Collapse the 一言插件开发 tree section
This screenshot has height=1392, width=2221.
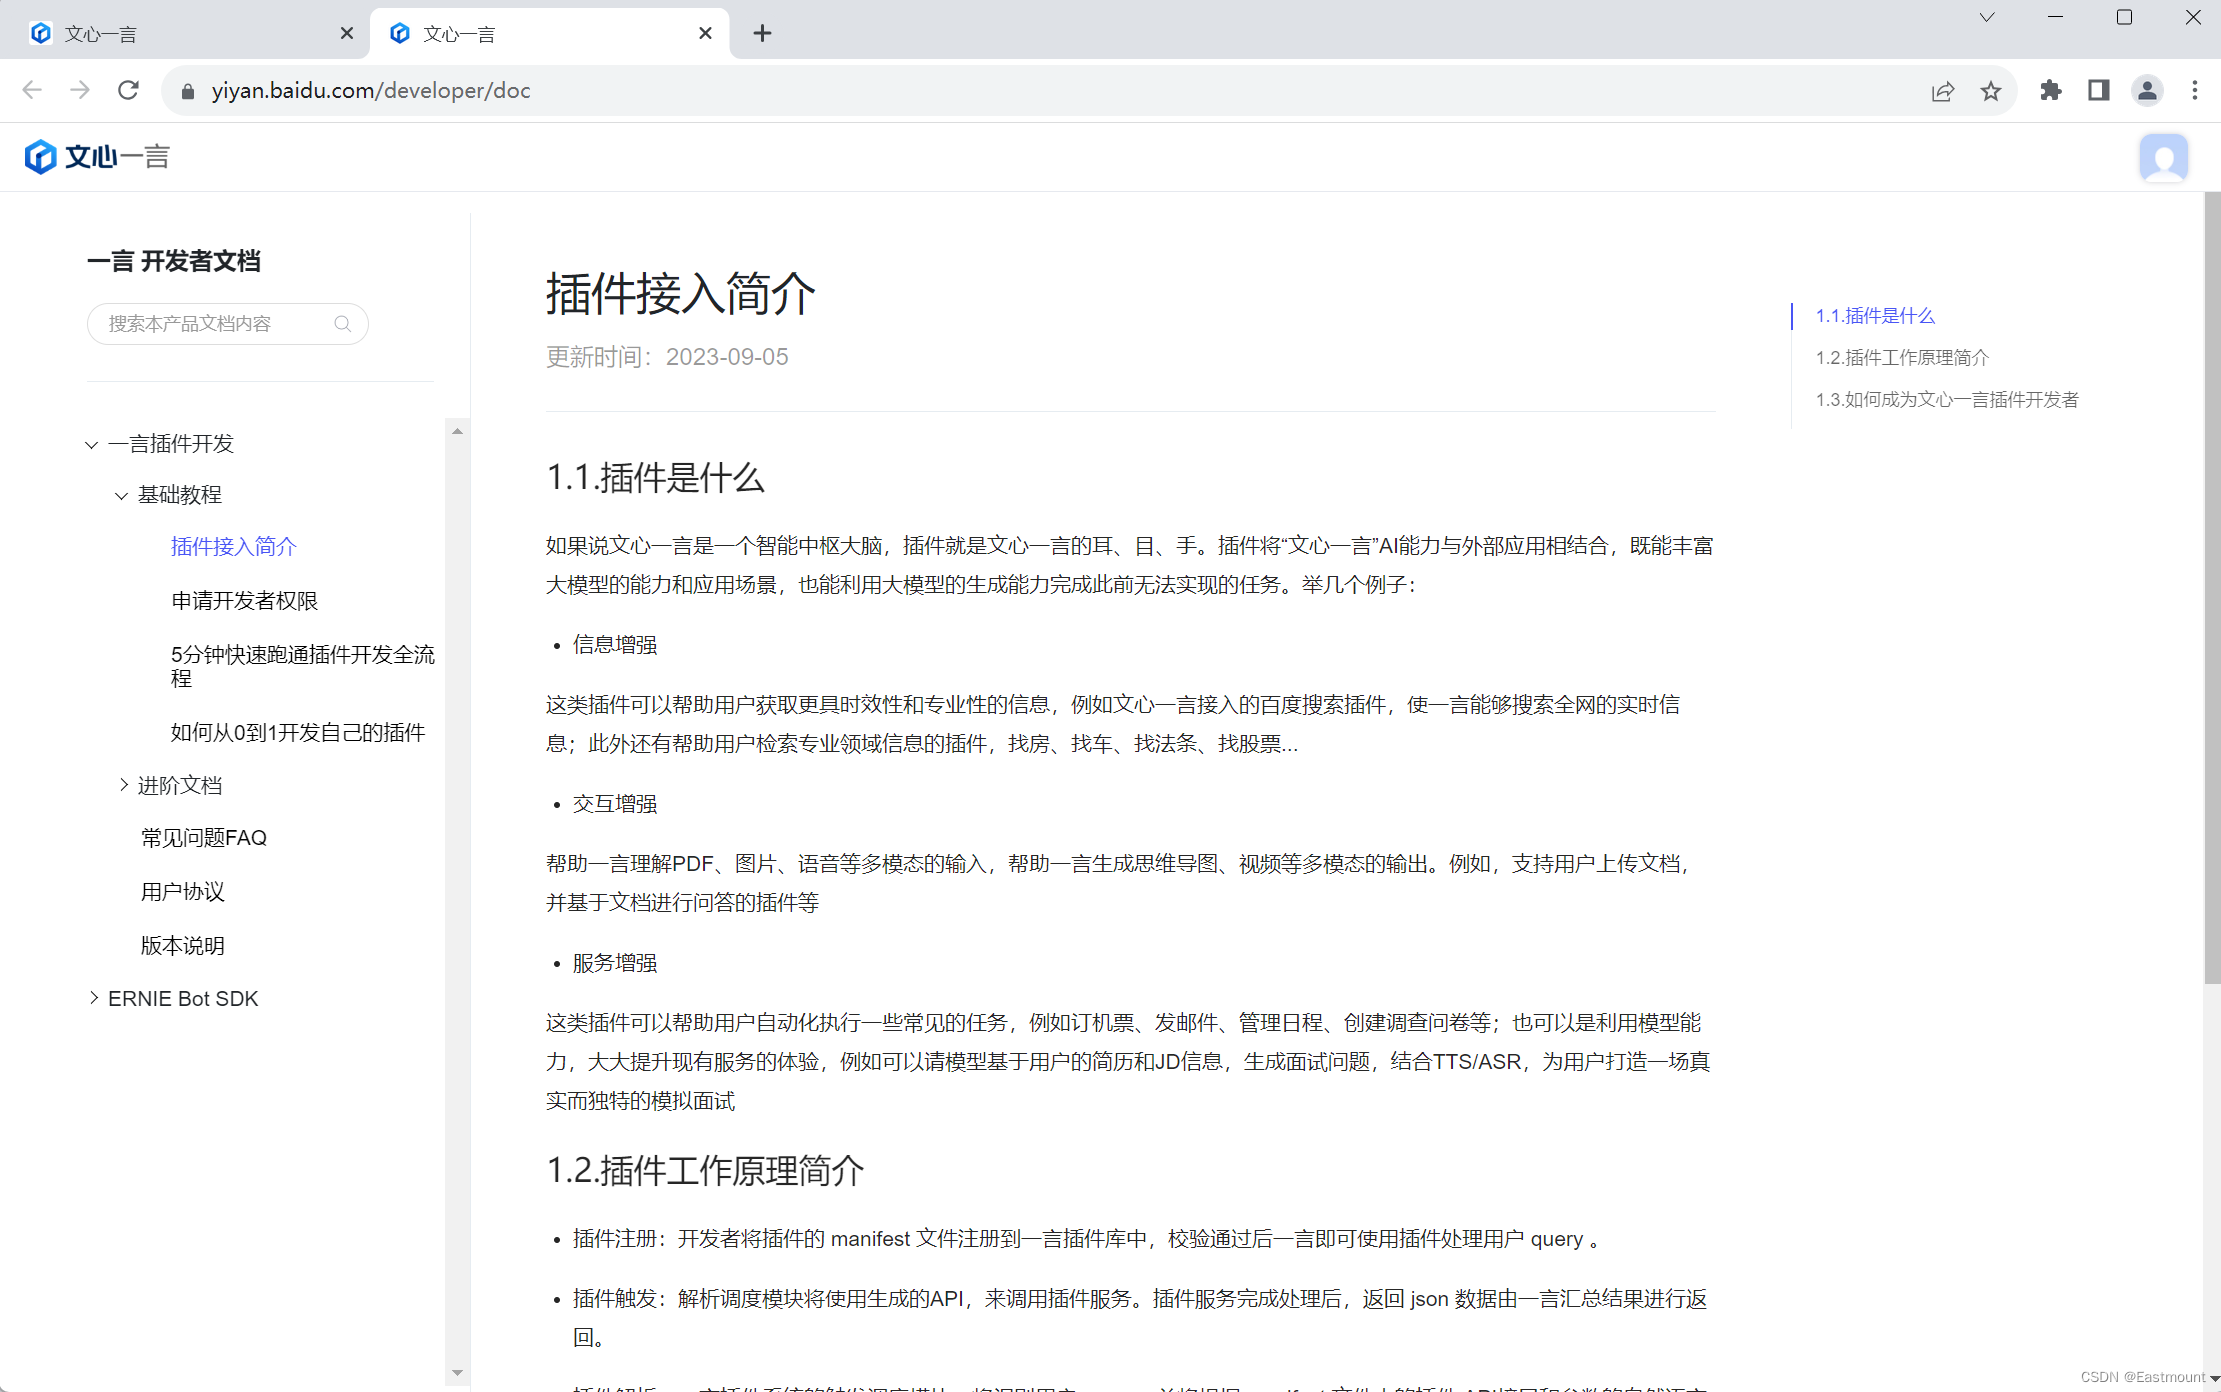coord(92,445)
